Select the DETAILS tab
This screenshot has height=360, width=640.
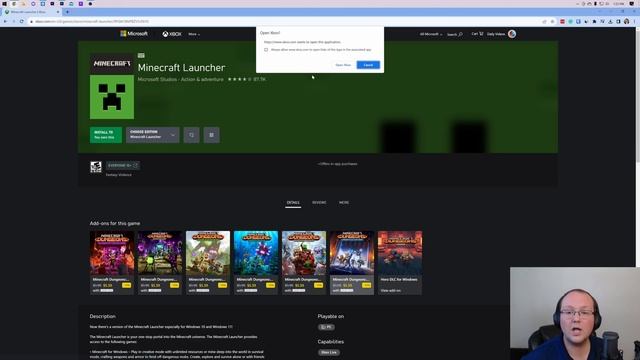[293, 203]
